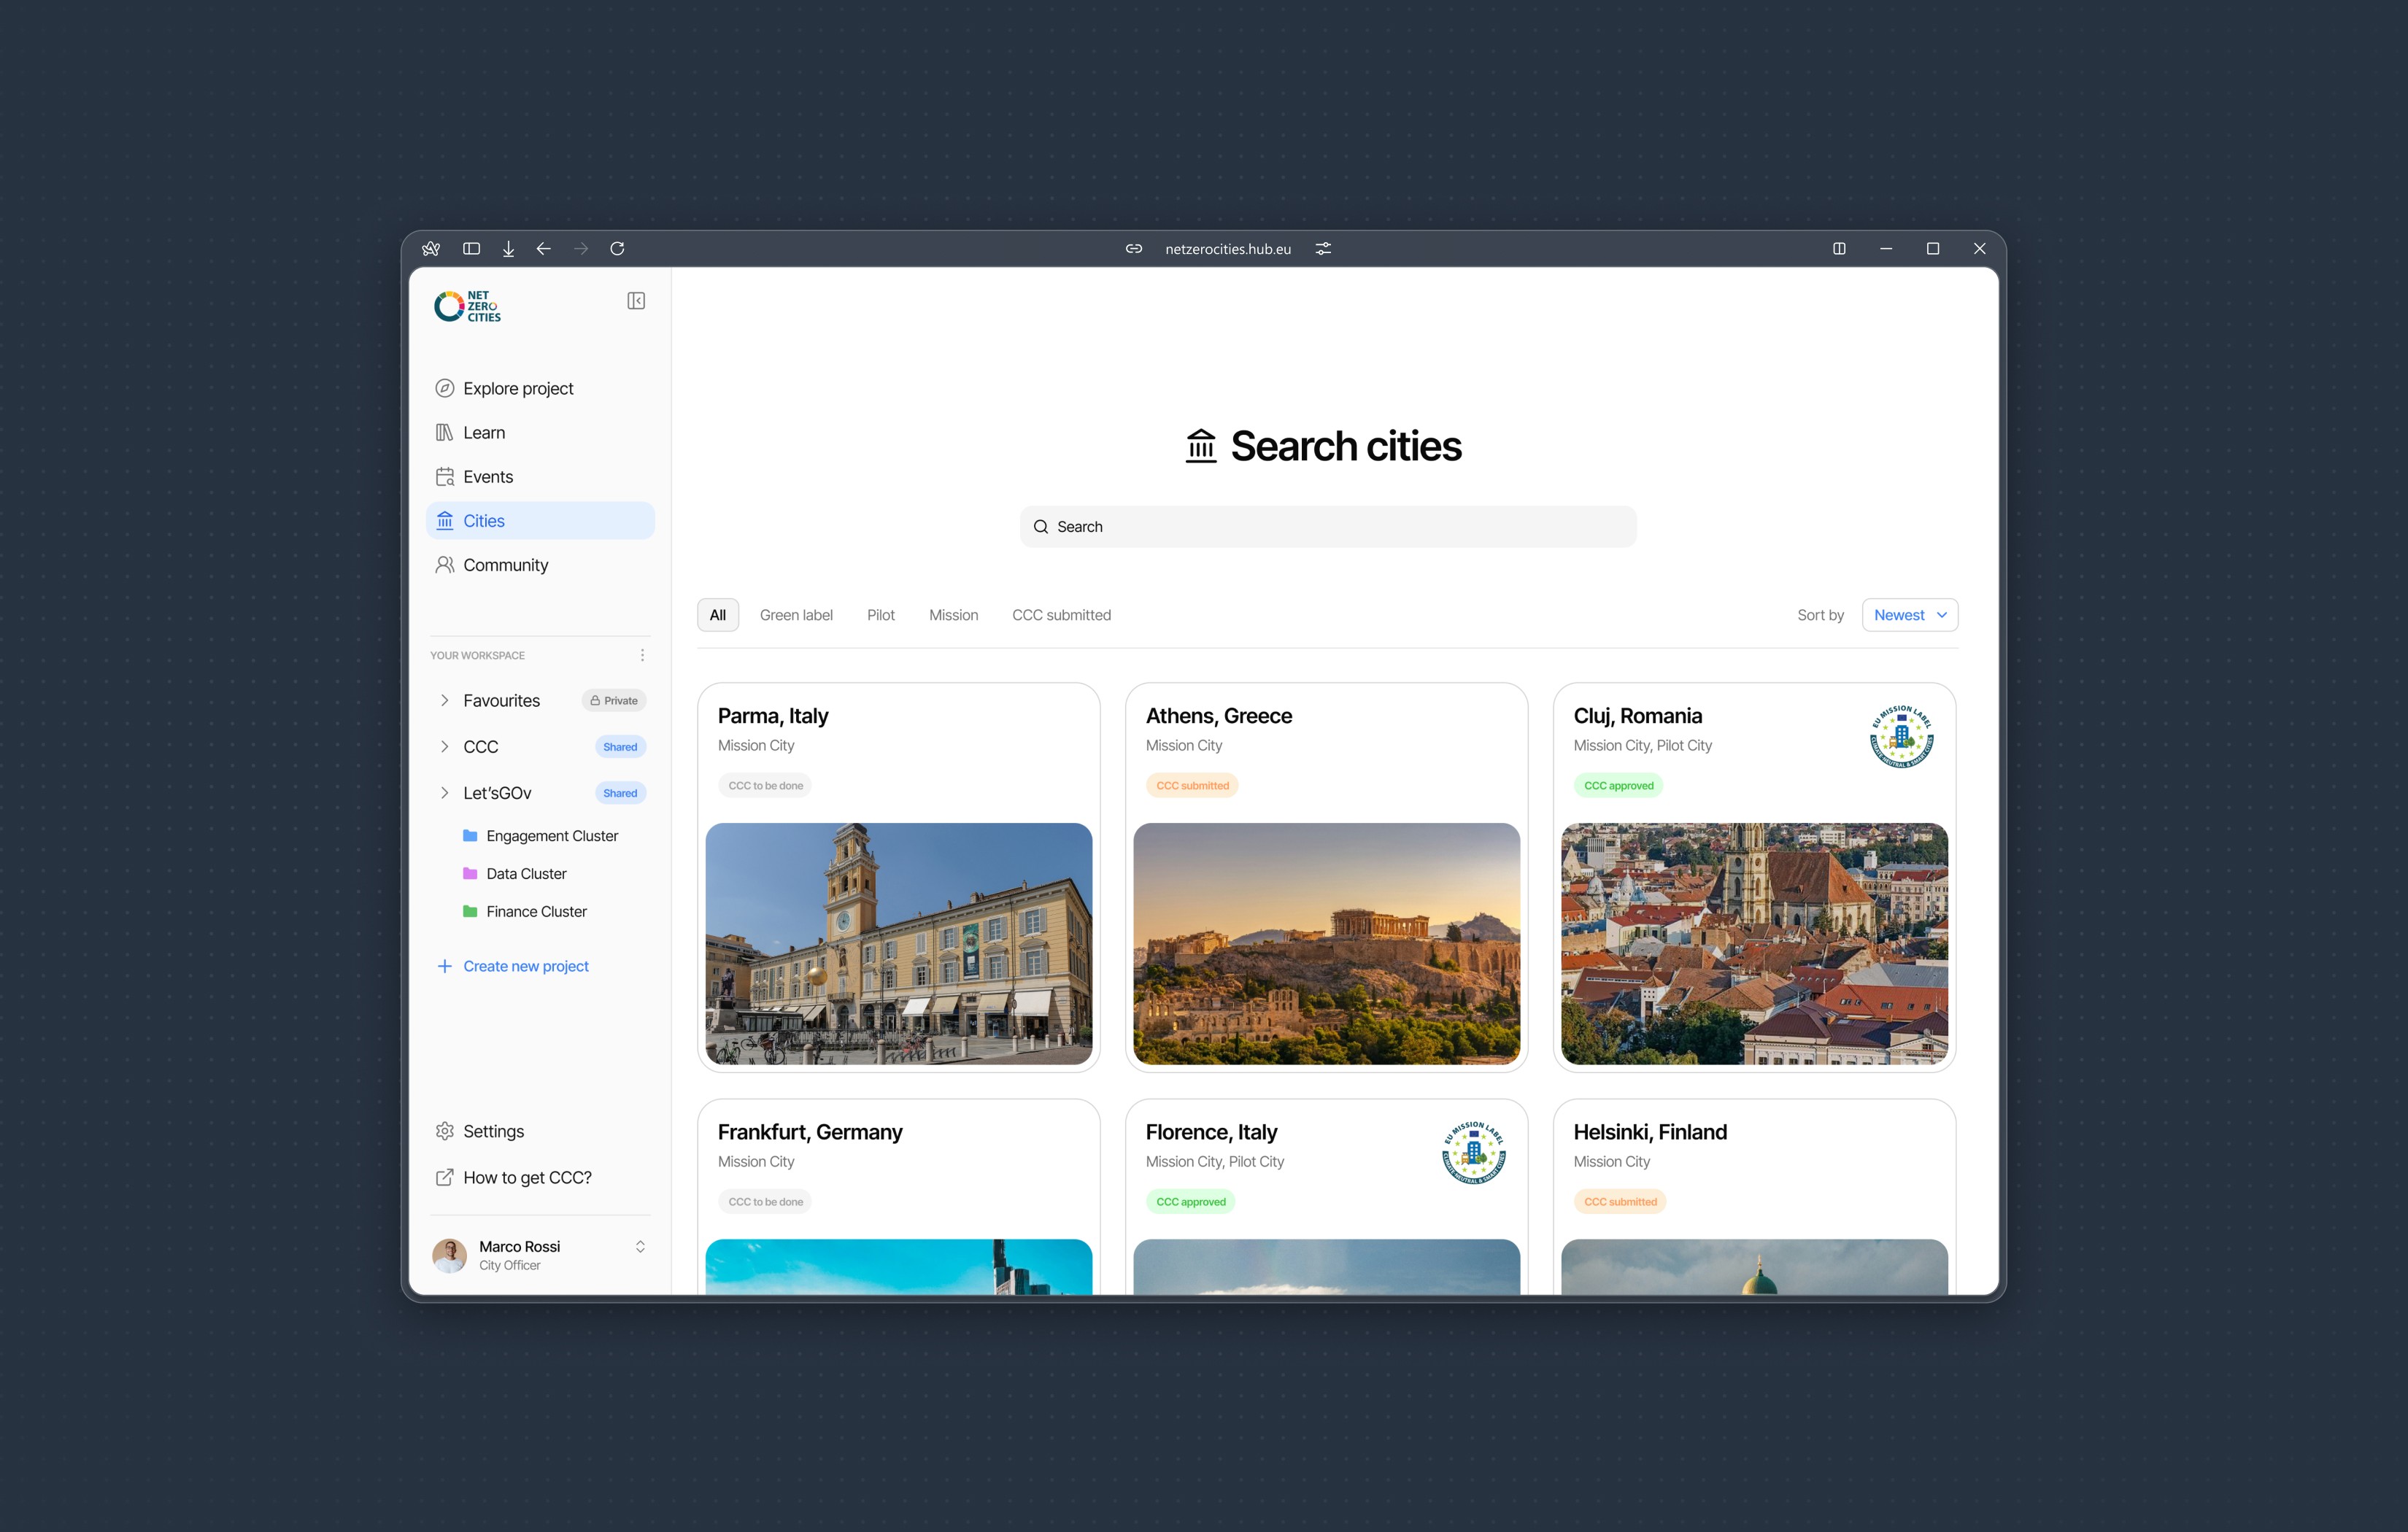Open the Newest sort dropdown
Screen dimensions: 2408x1532
1909,615
